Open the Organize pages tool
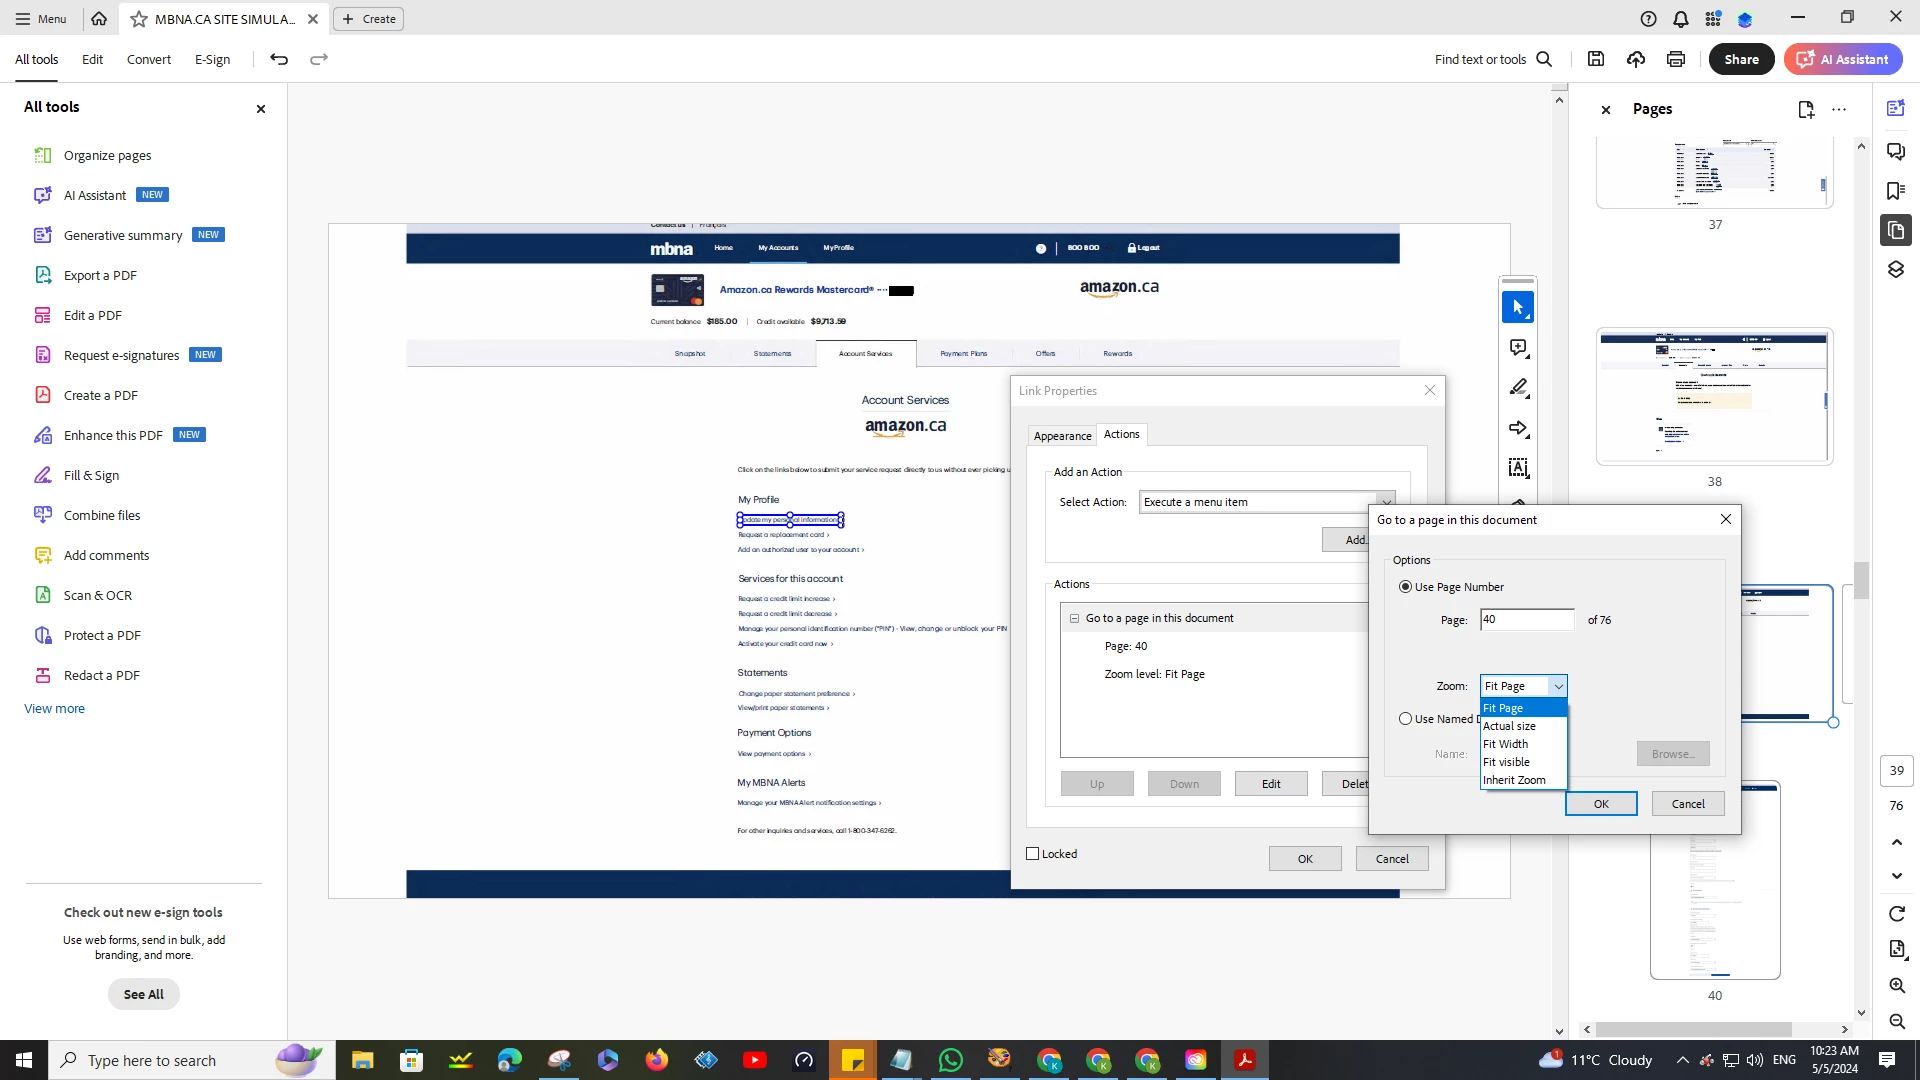 (x=107, y=155)
